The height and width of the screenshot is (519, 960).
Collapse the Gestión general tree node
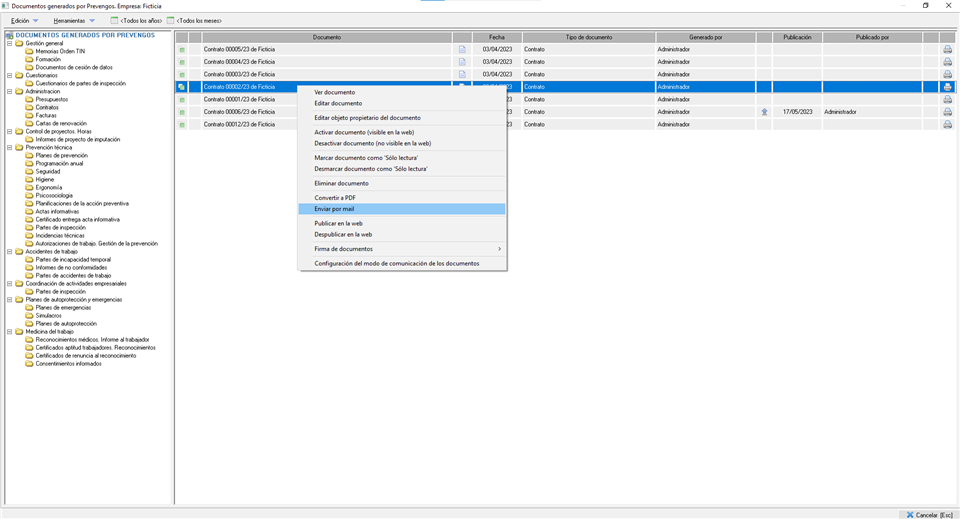(x=10, y=43)
